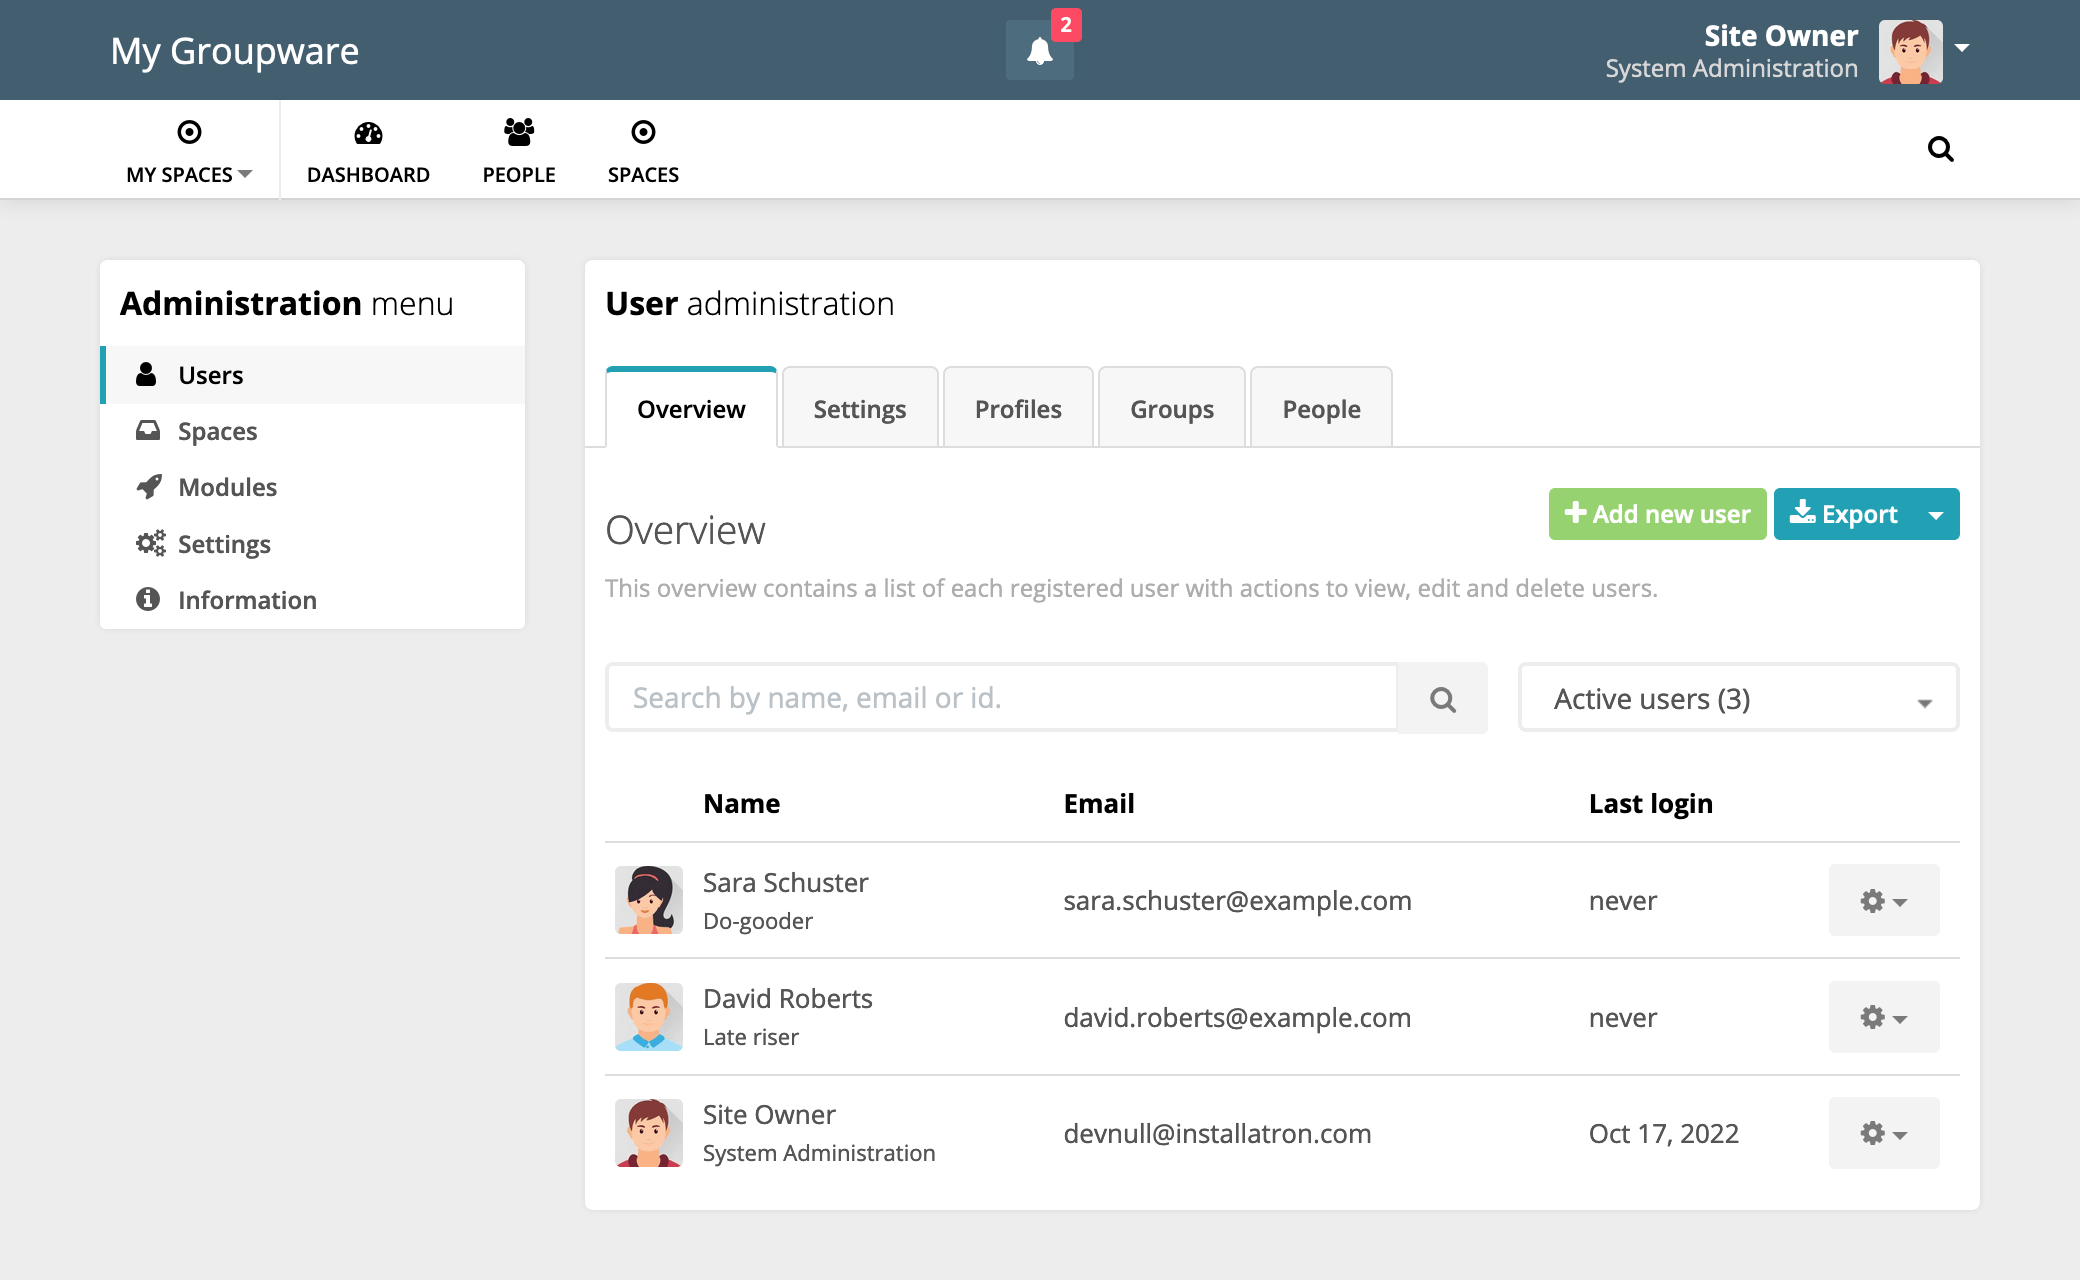Screen dimensions: 2080x1280
Task: Open David Roberts' gear actions menu
Action: [1883, 1017]
